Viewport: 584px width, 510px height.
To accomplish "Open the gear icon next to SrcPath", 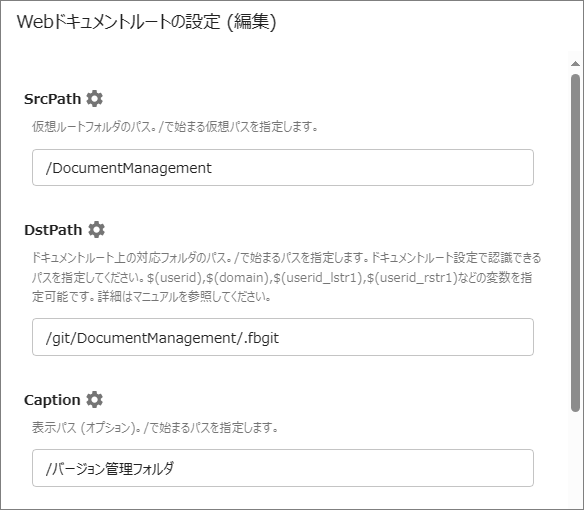I will point(95,99).
